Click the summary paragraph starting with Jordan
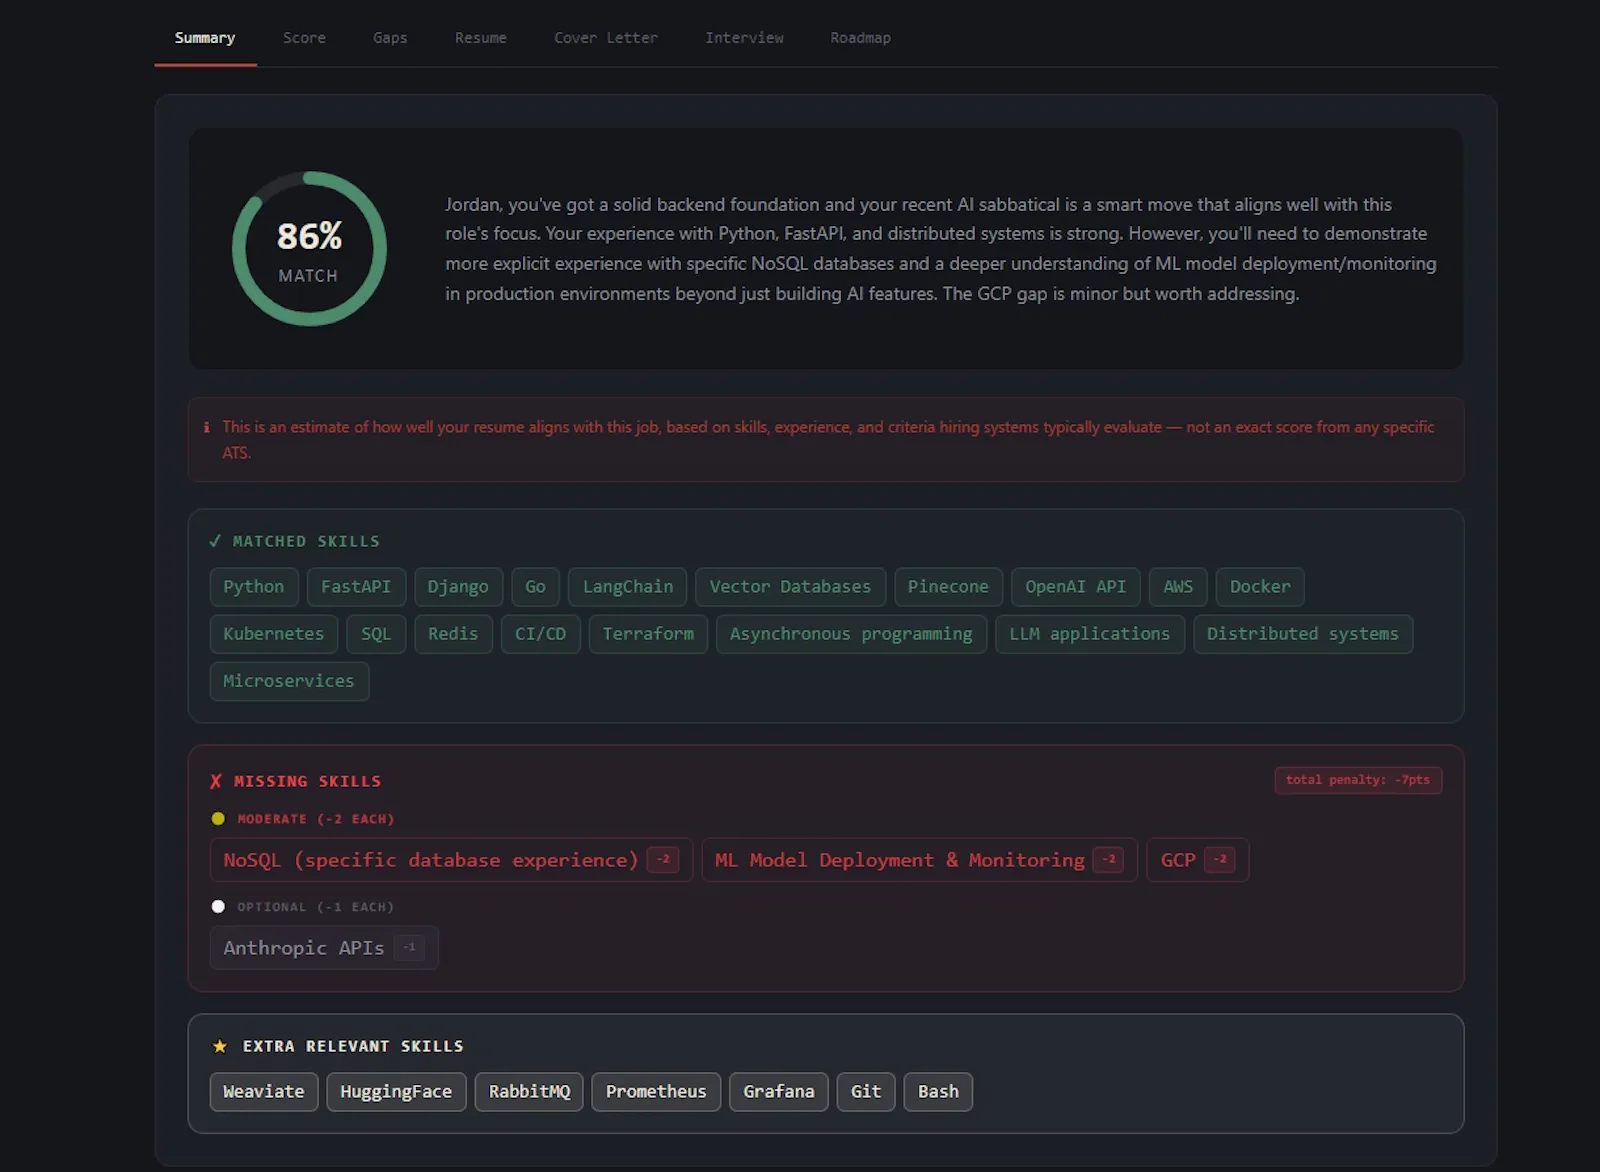Viewport: 1600px width, 1172px height. (x=941, y=249)
